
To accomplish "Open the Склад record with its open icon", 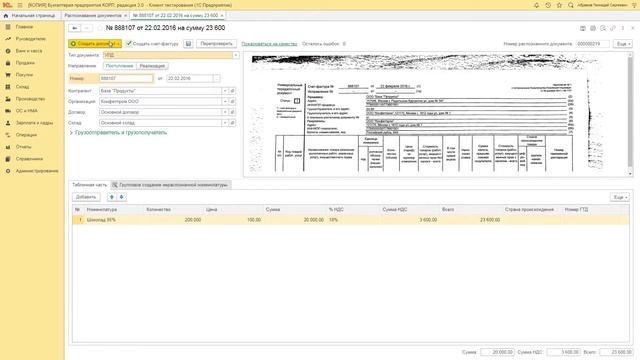I will click(232, 123).
